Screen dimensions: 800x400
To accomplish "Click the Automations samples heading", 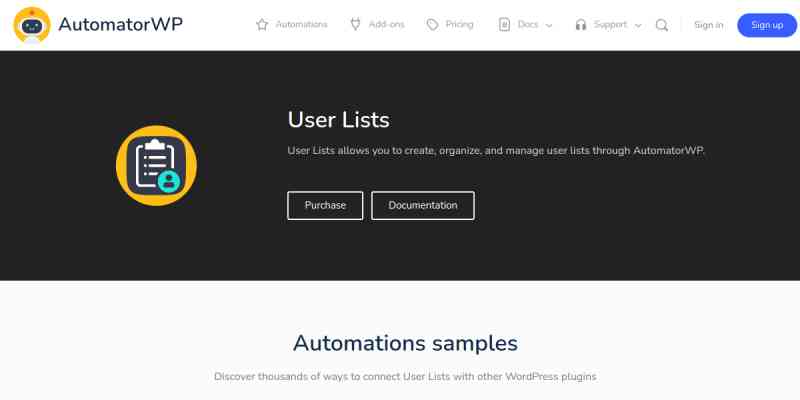I will [405, 343].
